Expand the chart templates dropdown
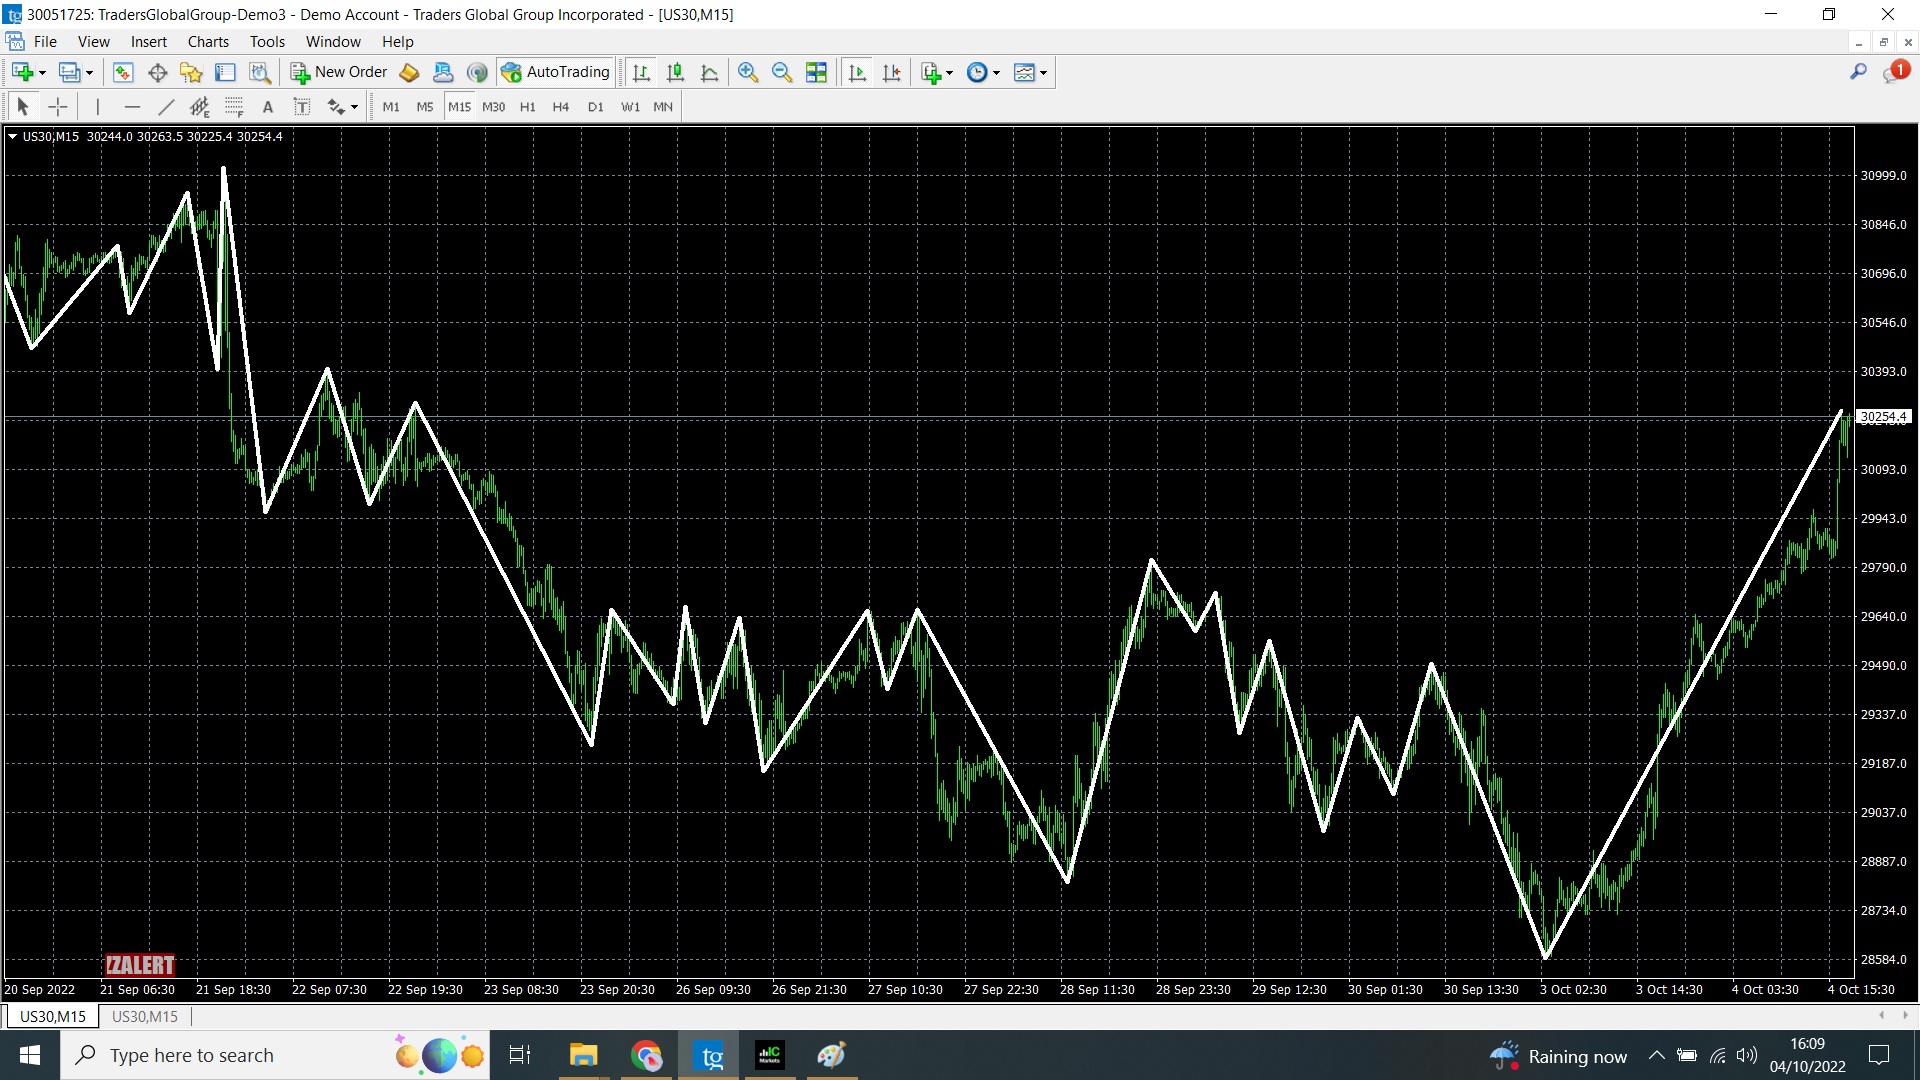This screenshot has height=1080, width=1920. tap(1043, 73)
